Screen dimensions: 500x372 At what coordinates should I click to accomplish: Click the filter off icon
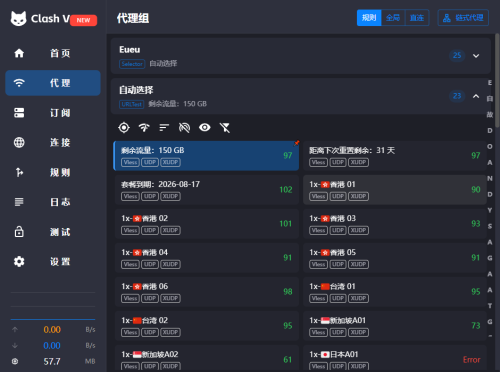point(225,128)
